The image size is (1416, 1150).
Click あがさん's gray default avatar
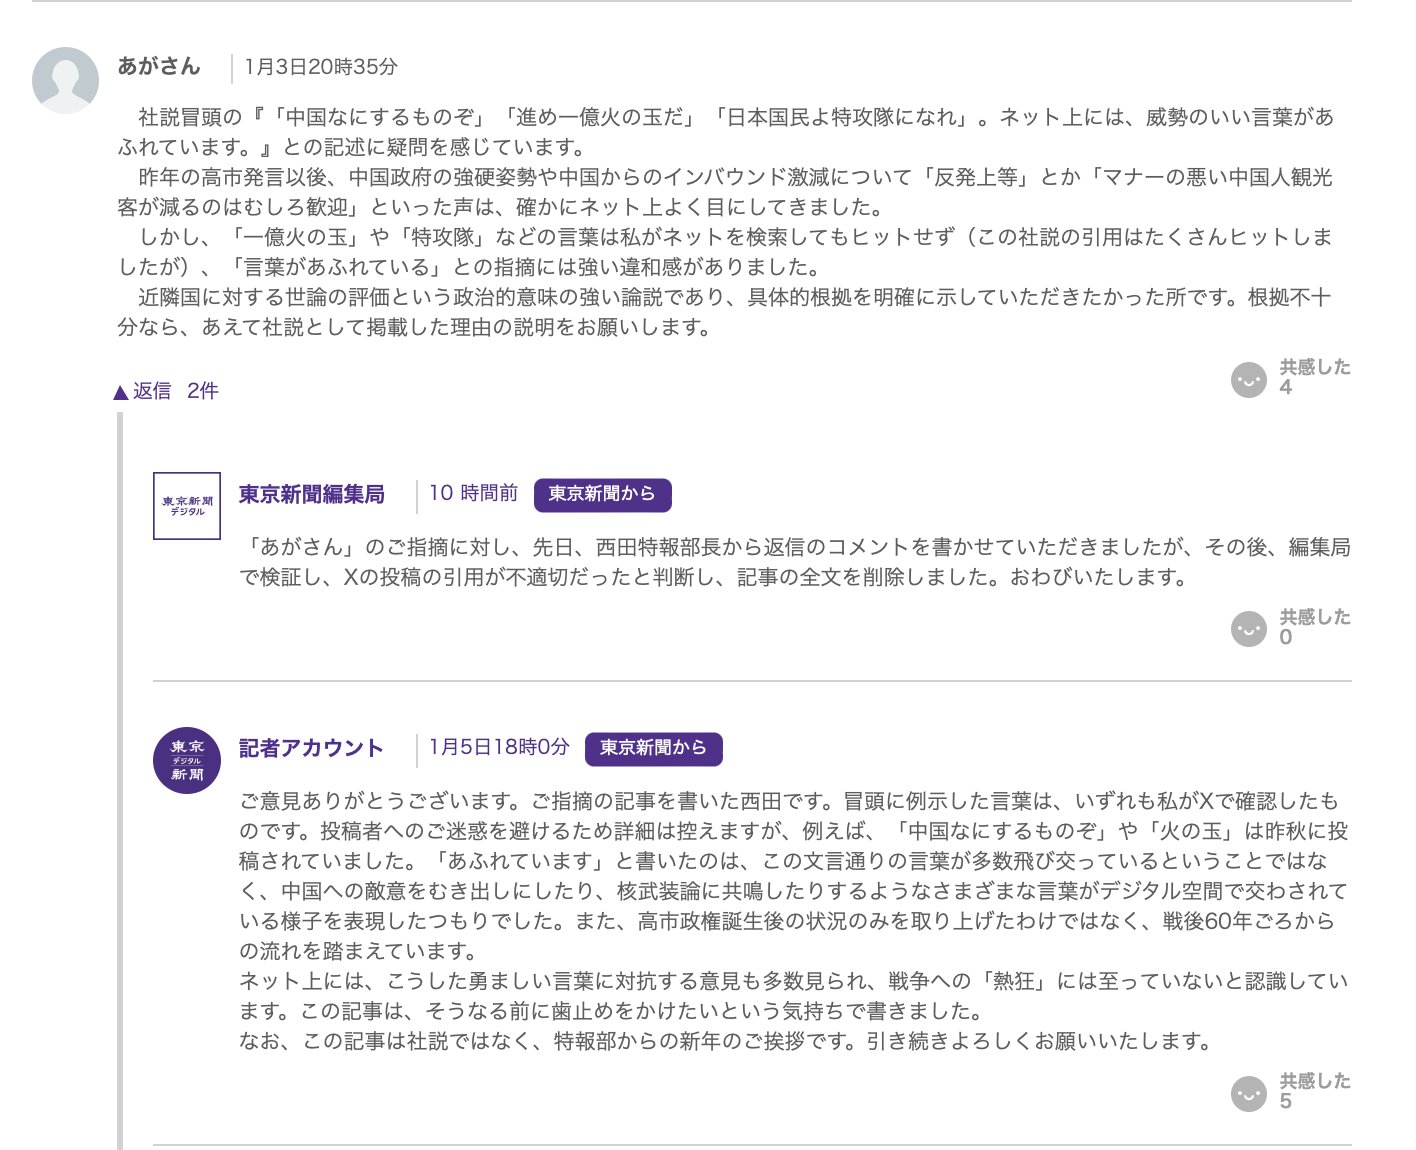click(65, 80)
